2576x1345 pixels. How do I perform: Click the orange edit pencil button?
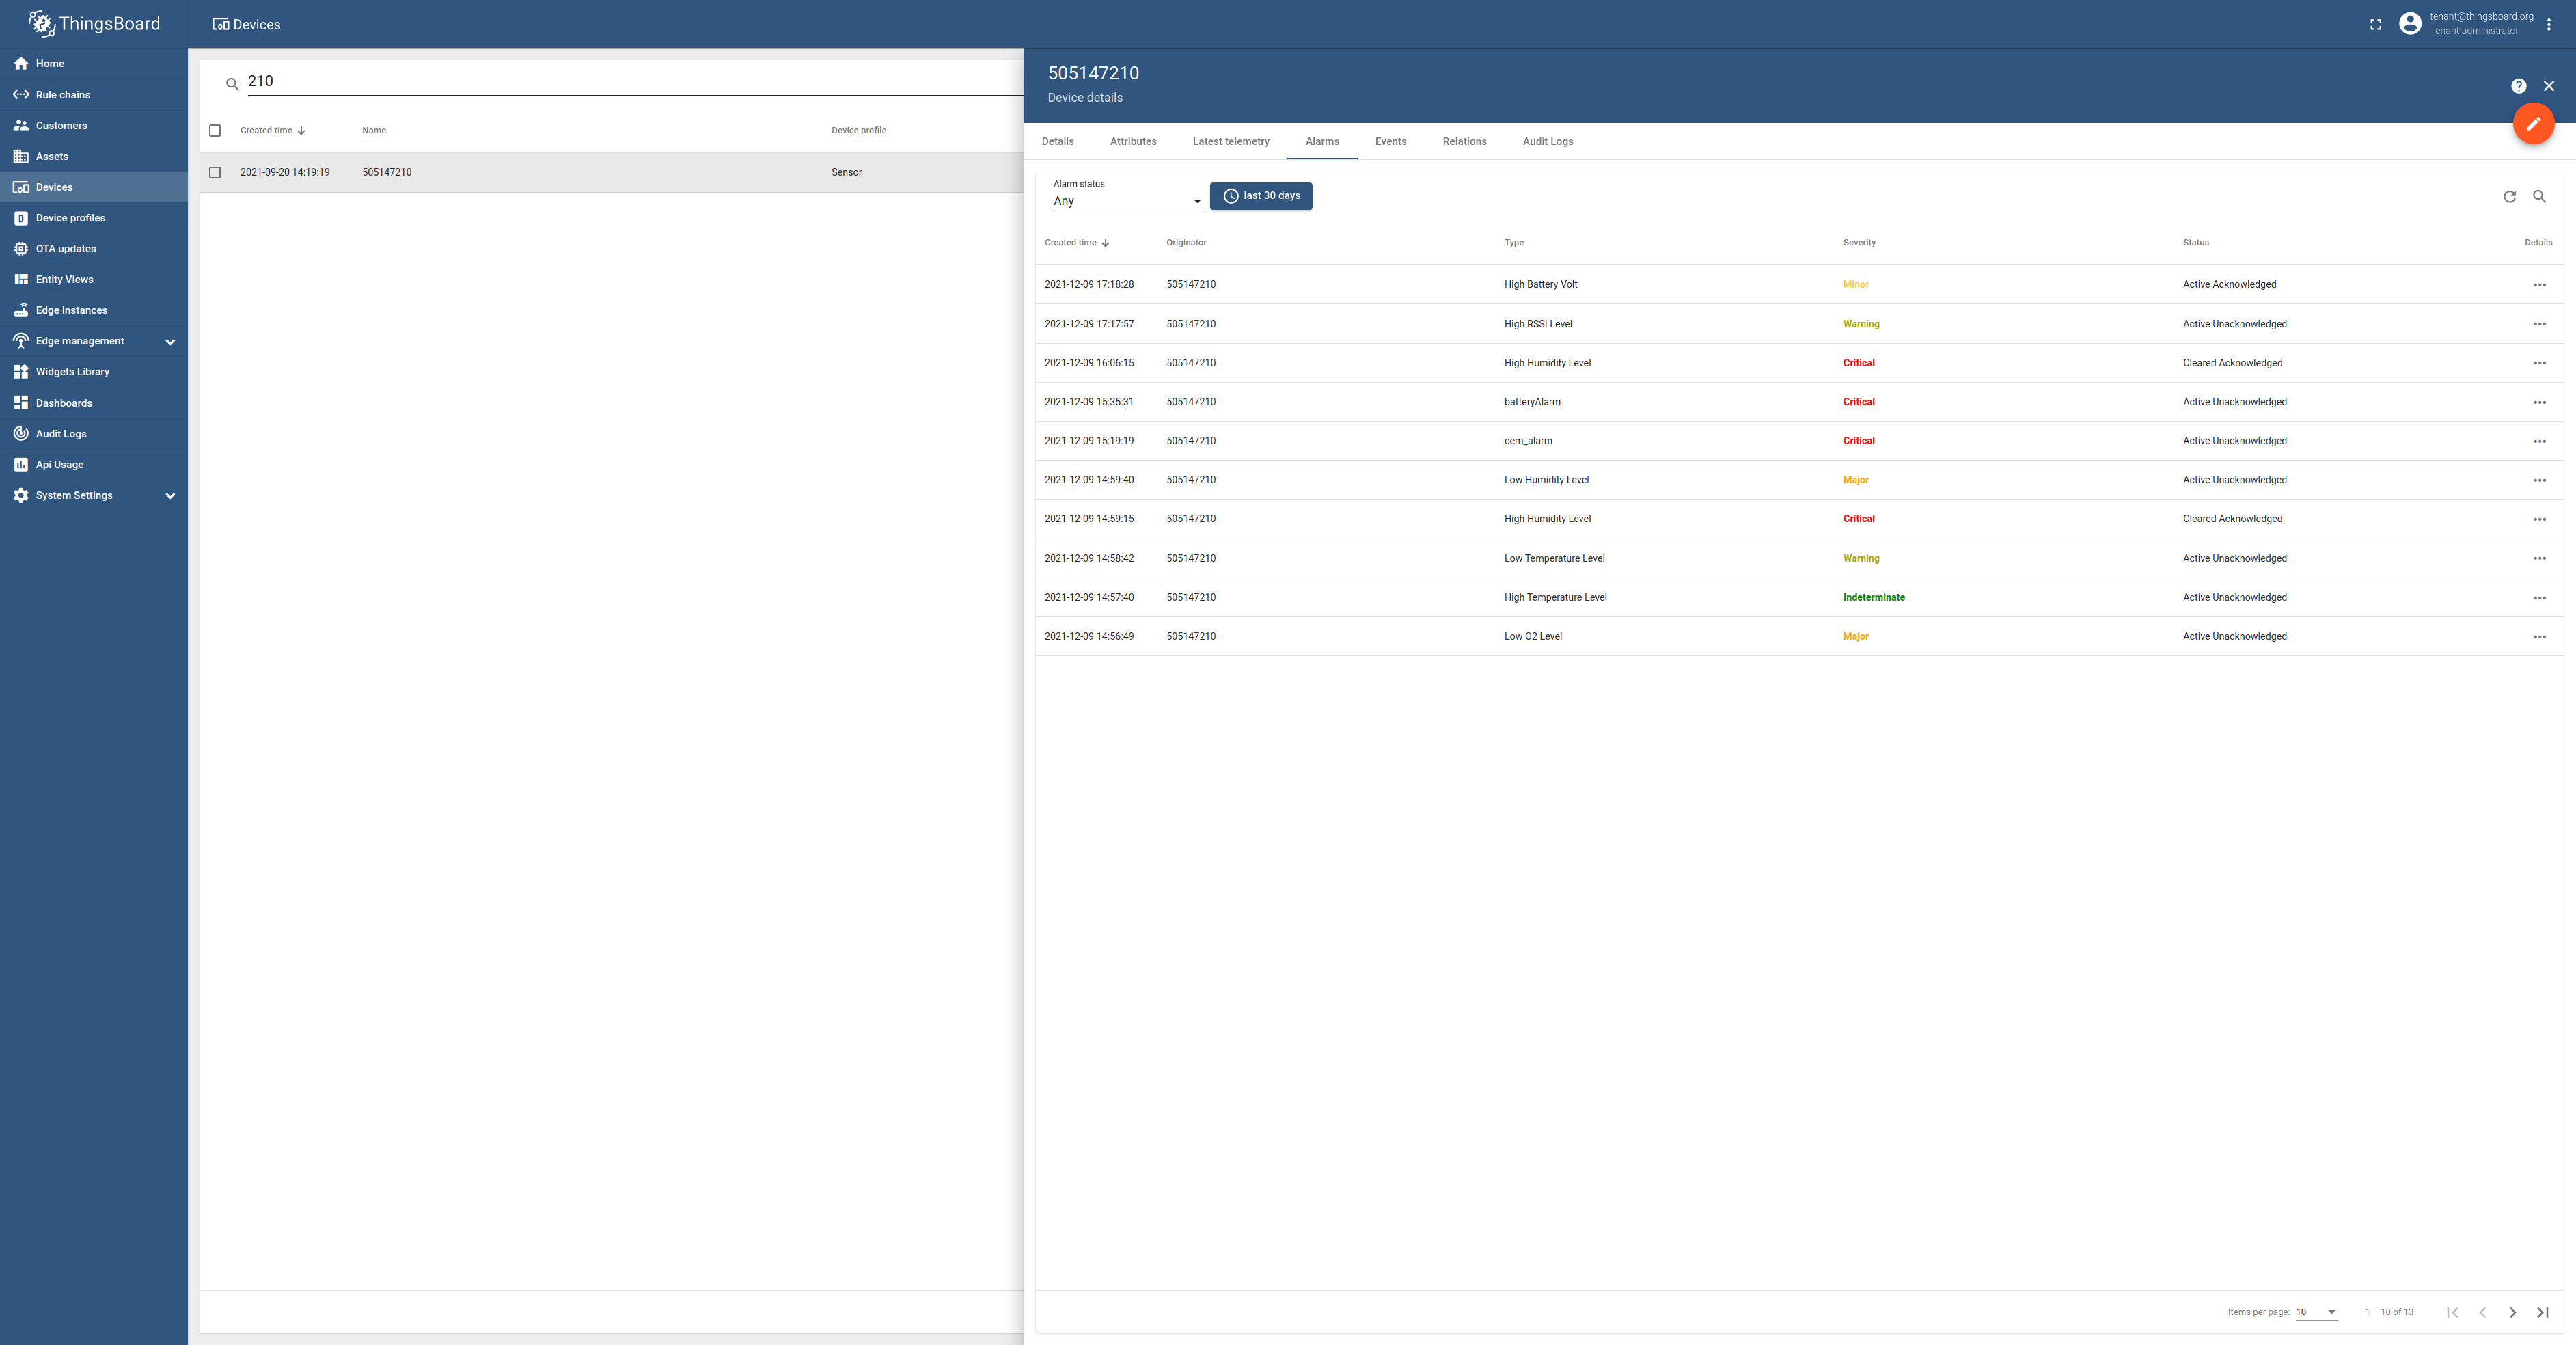tap(2534, 123)
